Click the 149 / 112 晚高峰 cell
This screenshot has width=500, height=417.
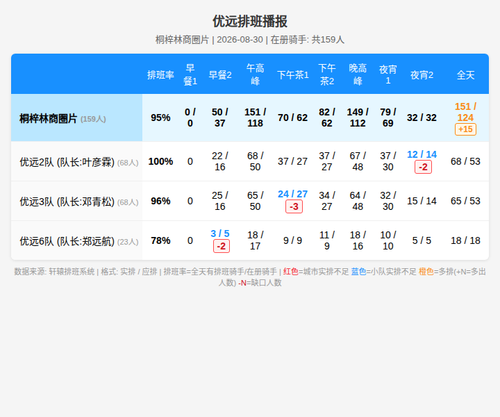358,118
